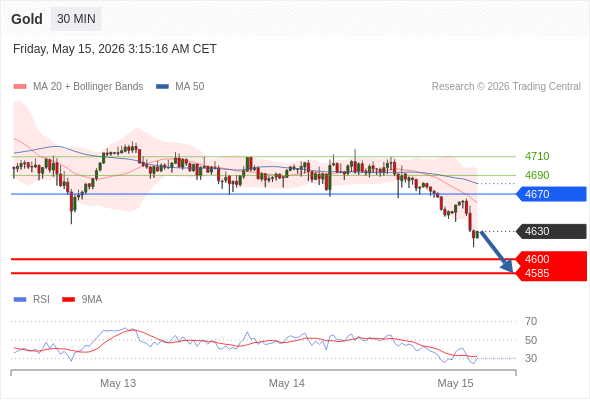Click the MA 20 + Bollinger Bands legend swatch
The height and width of the screenshot is (400, 590).
[20, 87]
